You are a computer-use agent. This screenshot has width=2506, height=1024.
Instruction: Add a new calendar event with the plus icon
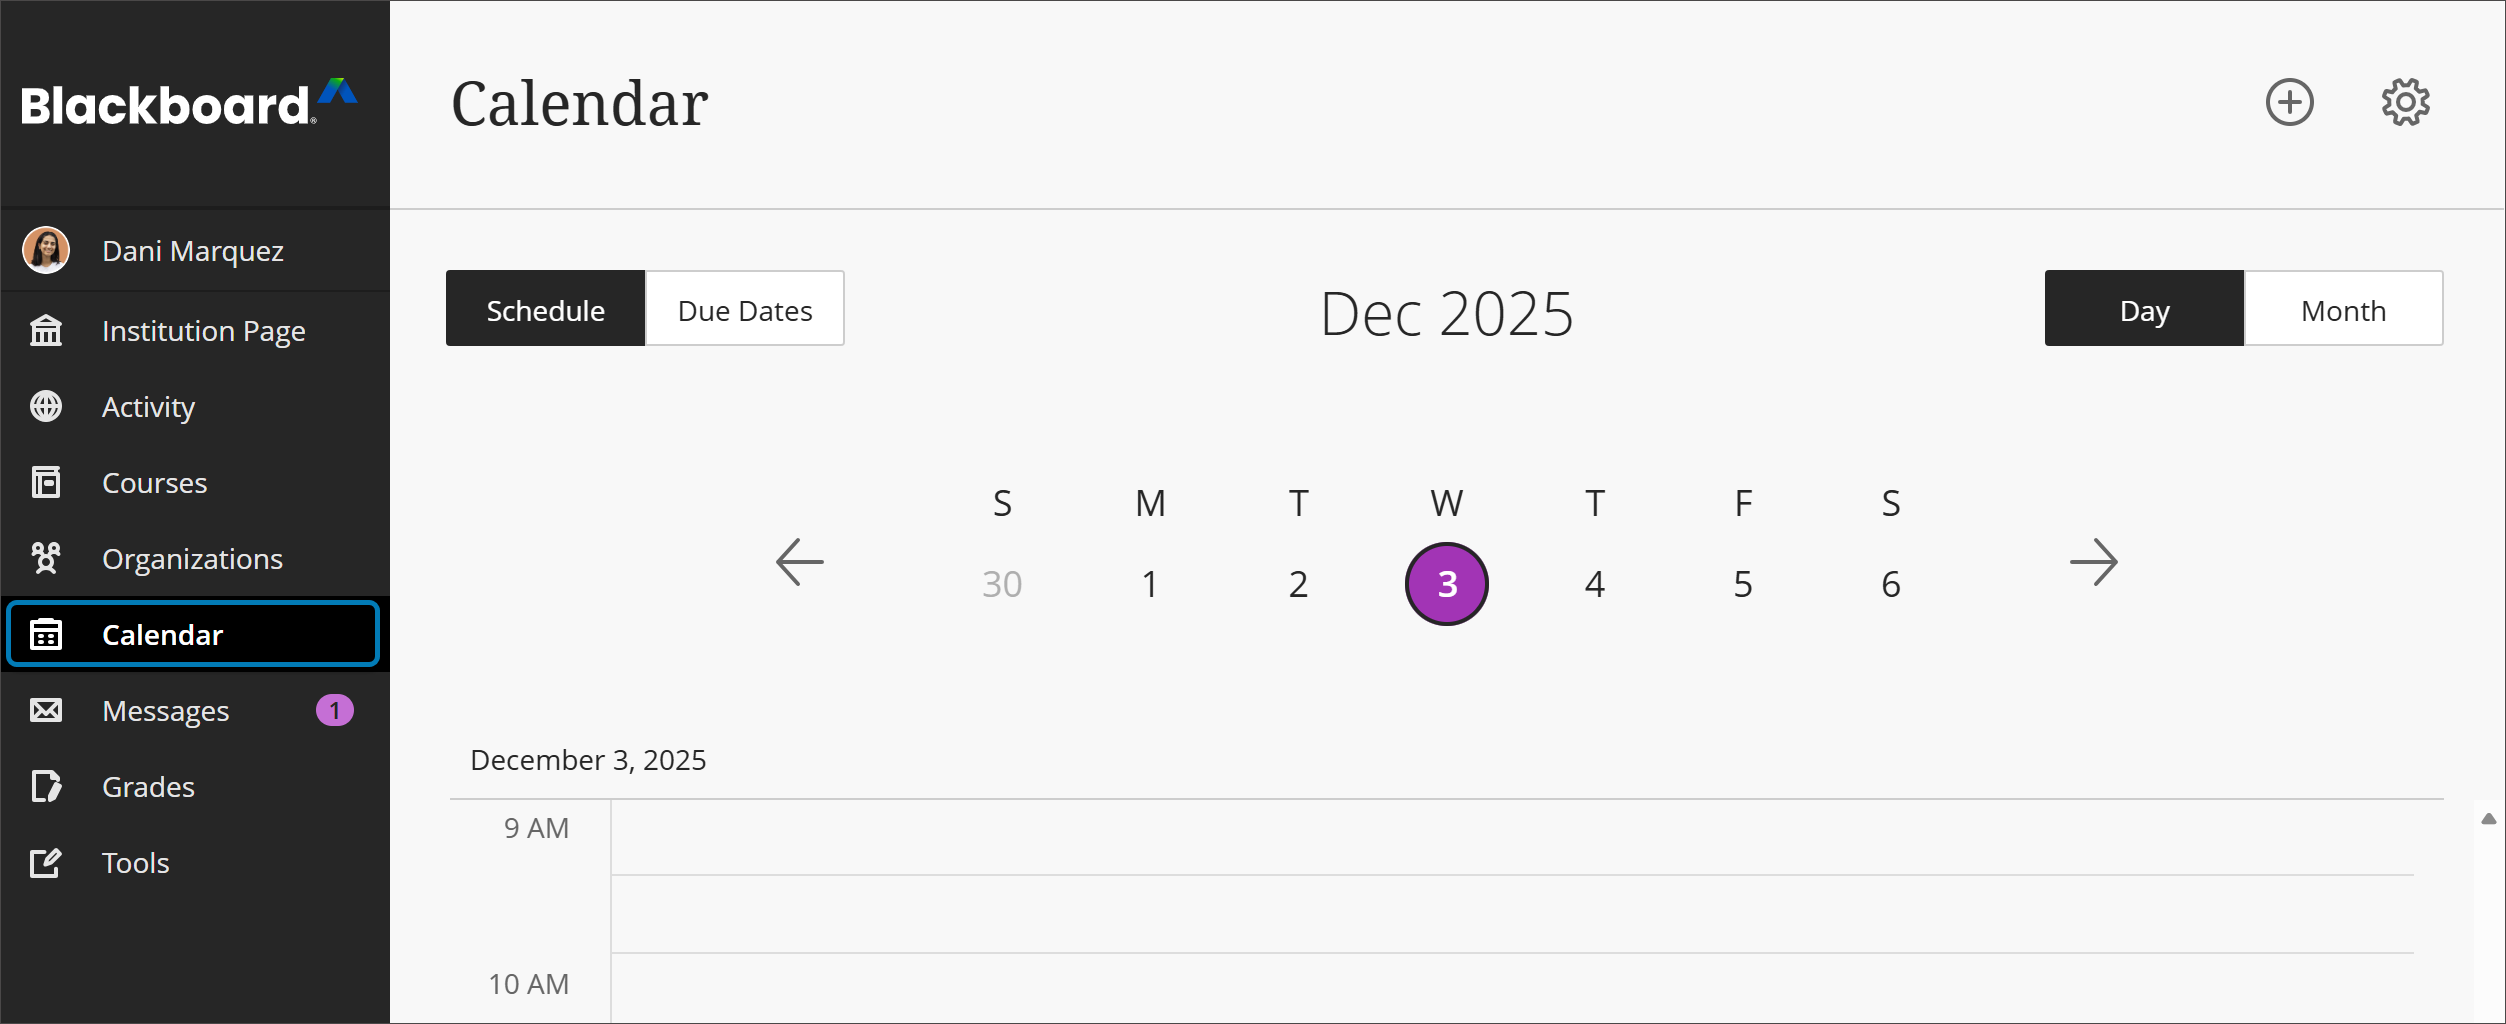pos(2290,101)
